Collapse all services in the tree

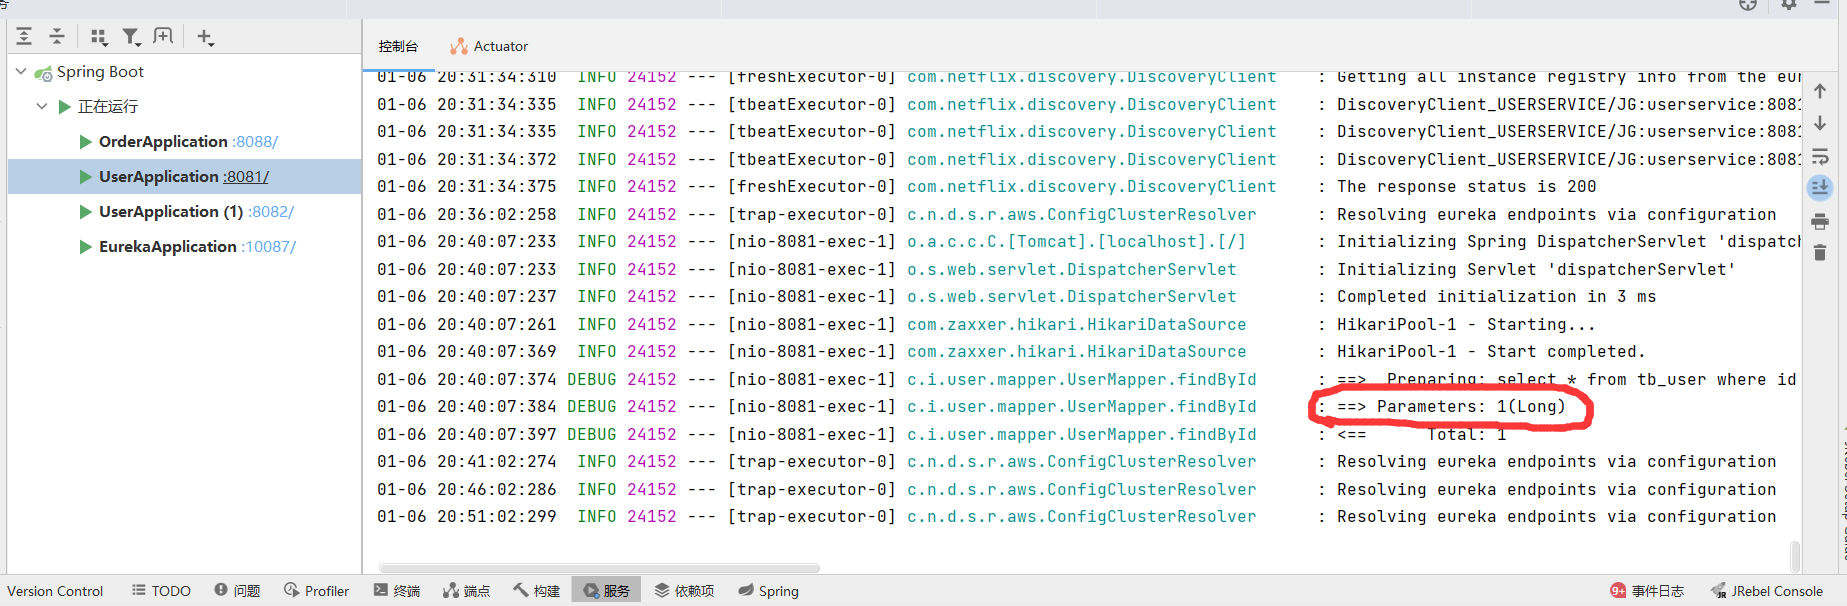pyautogui.click(x=57, y=37)
